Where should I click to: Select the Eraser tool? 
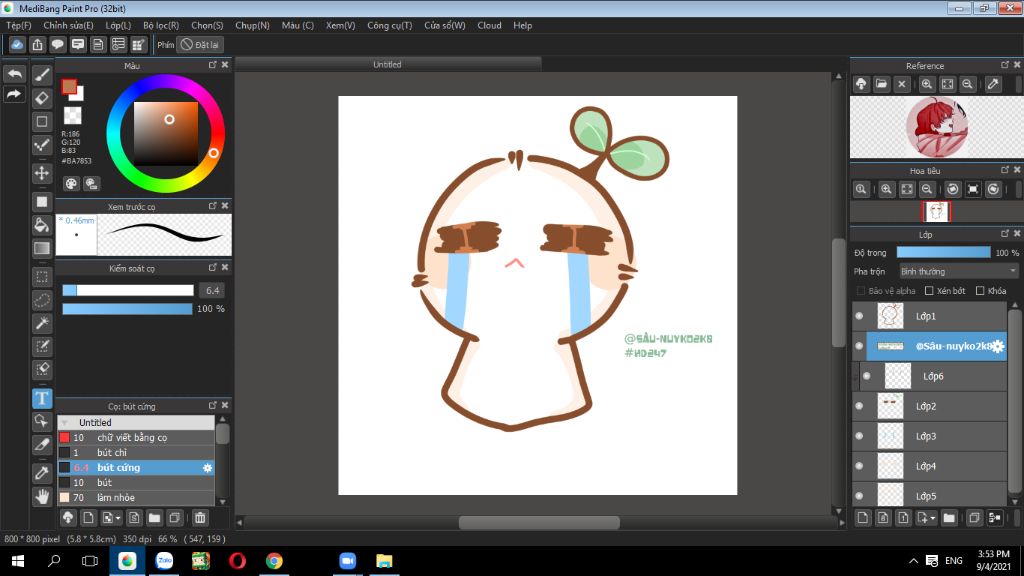[42, 98]
